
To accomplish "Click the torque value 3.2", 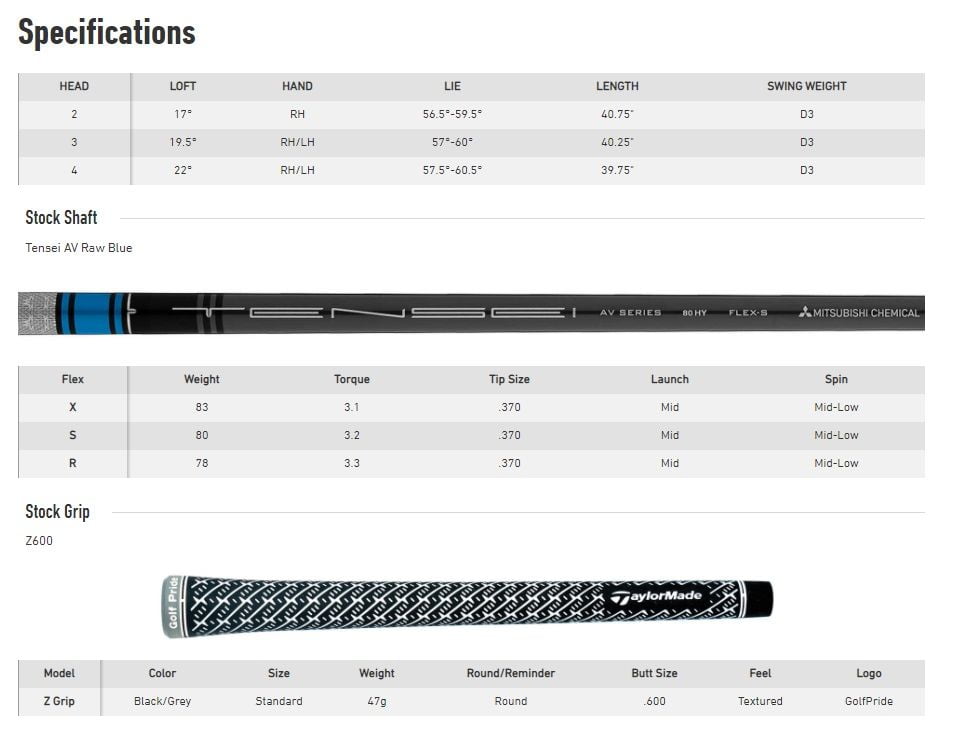I will click(x=351, y=435).
